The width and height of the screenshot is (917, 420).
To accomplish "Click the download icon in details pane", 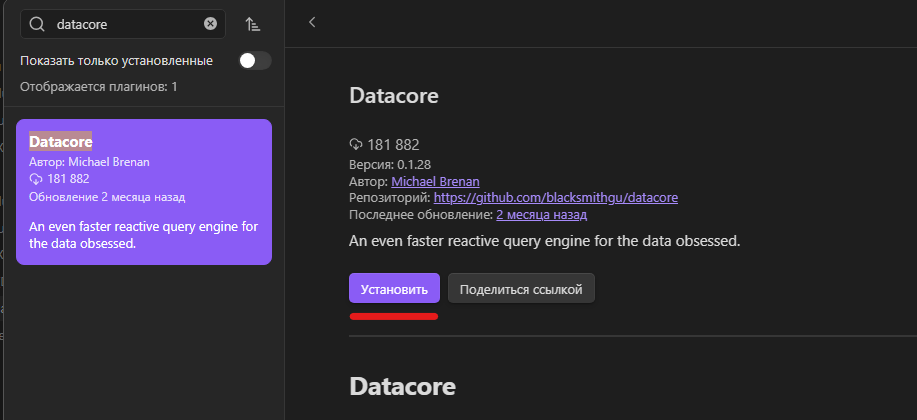I will (356, 144).
